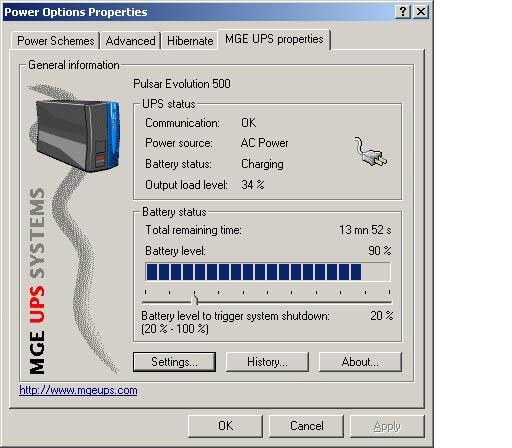Open UPS Settings dialog
512x448 pixels.
point(174,362)
